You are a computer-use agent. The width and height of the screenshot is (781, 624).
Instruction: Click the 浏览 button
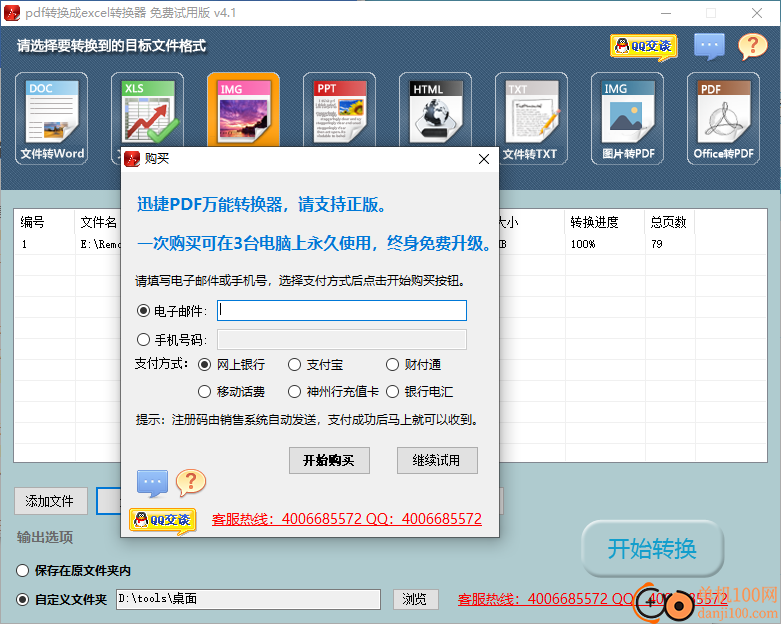(415, 599)
